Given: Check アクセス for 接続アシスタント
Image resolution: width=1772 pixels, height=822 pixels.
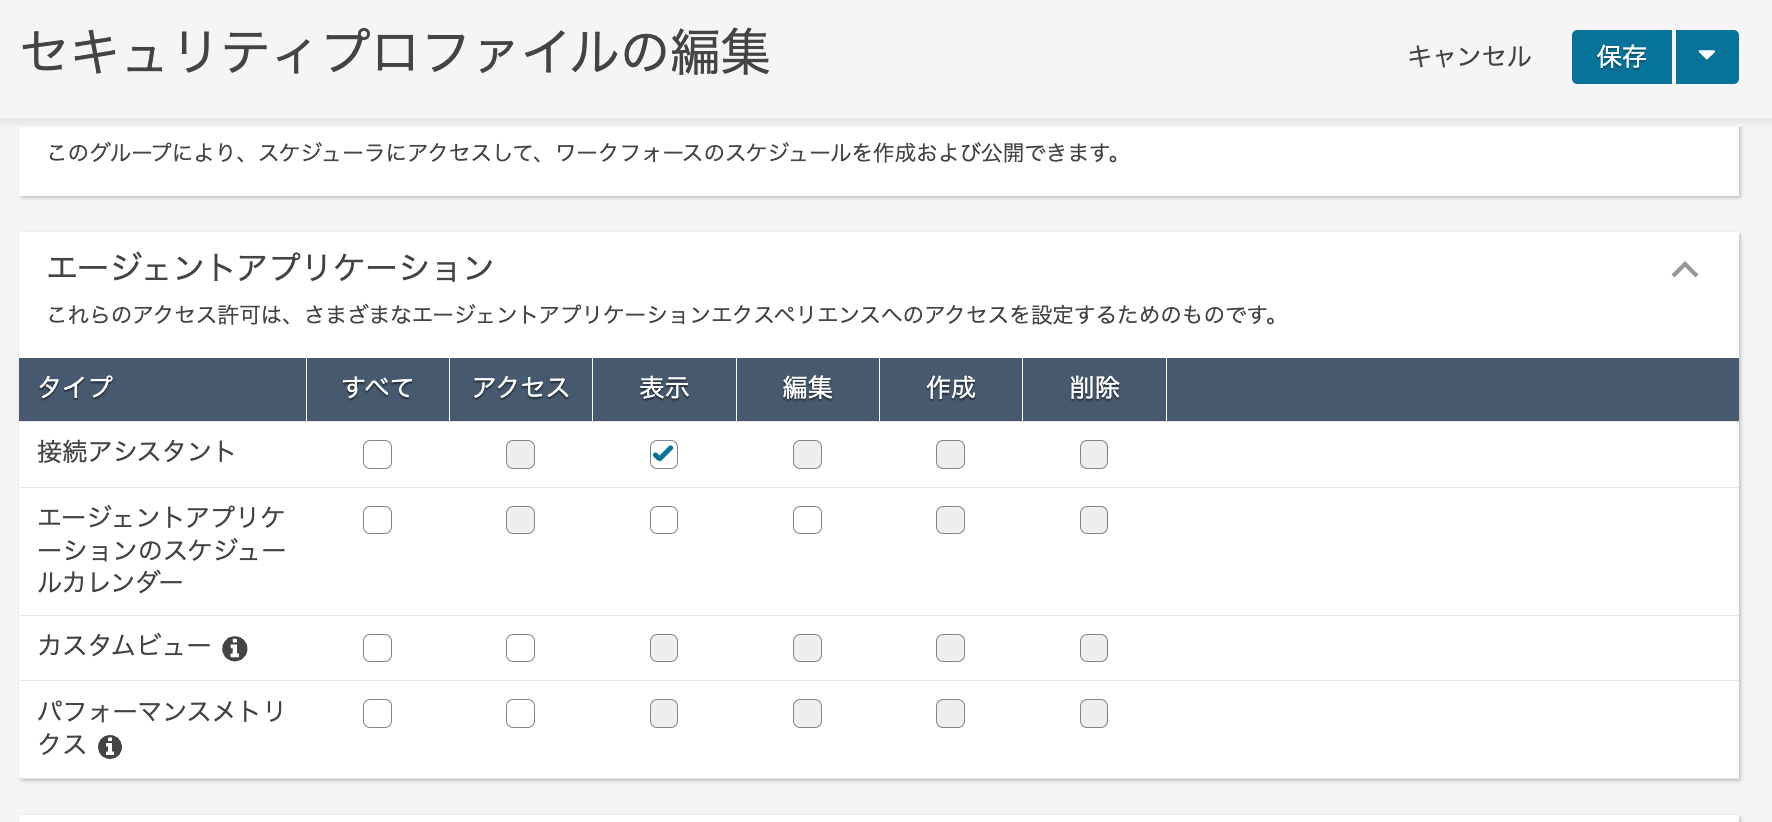Looking at the screenshot, I should tap(520, 454).
